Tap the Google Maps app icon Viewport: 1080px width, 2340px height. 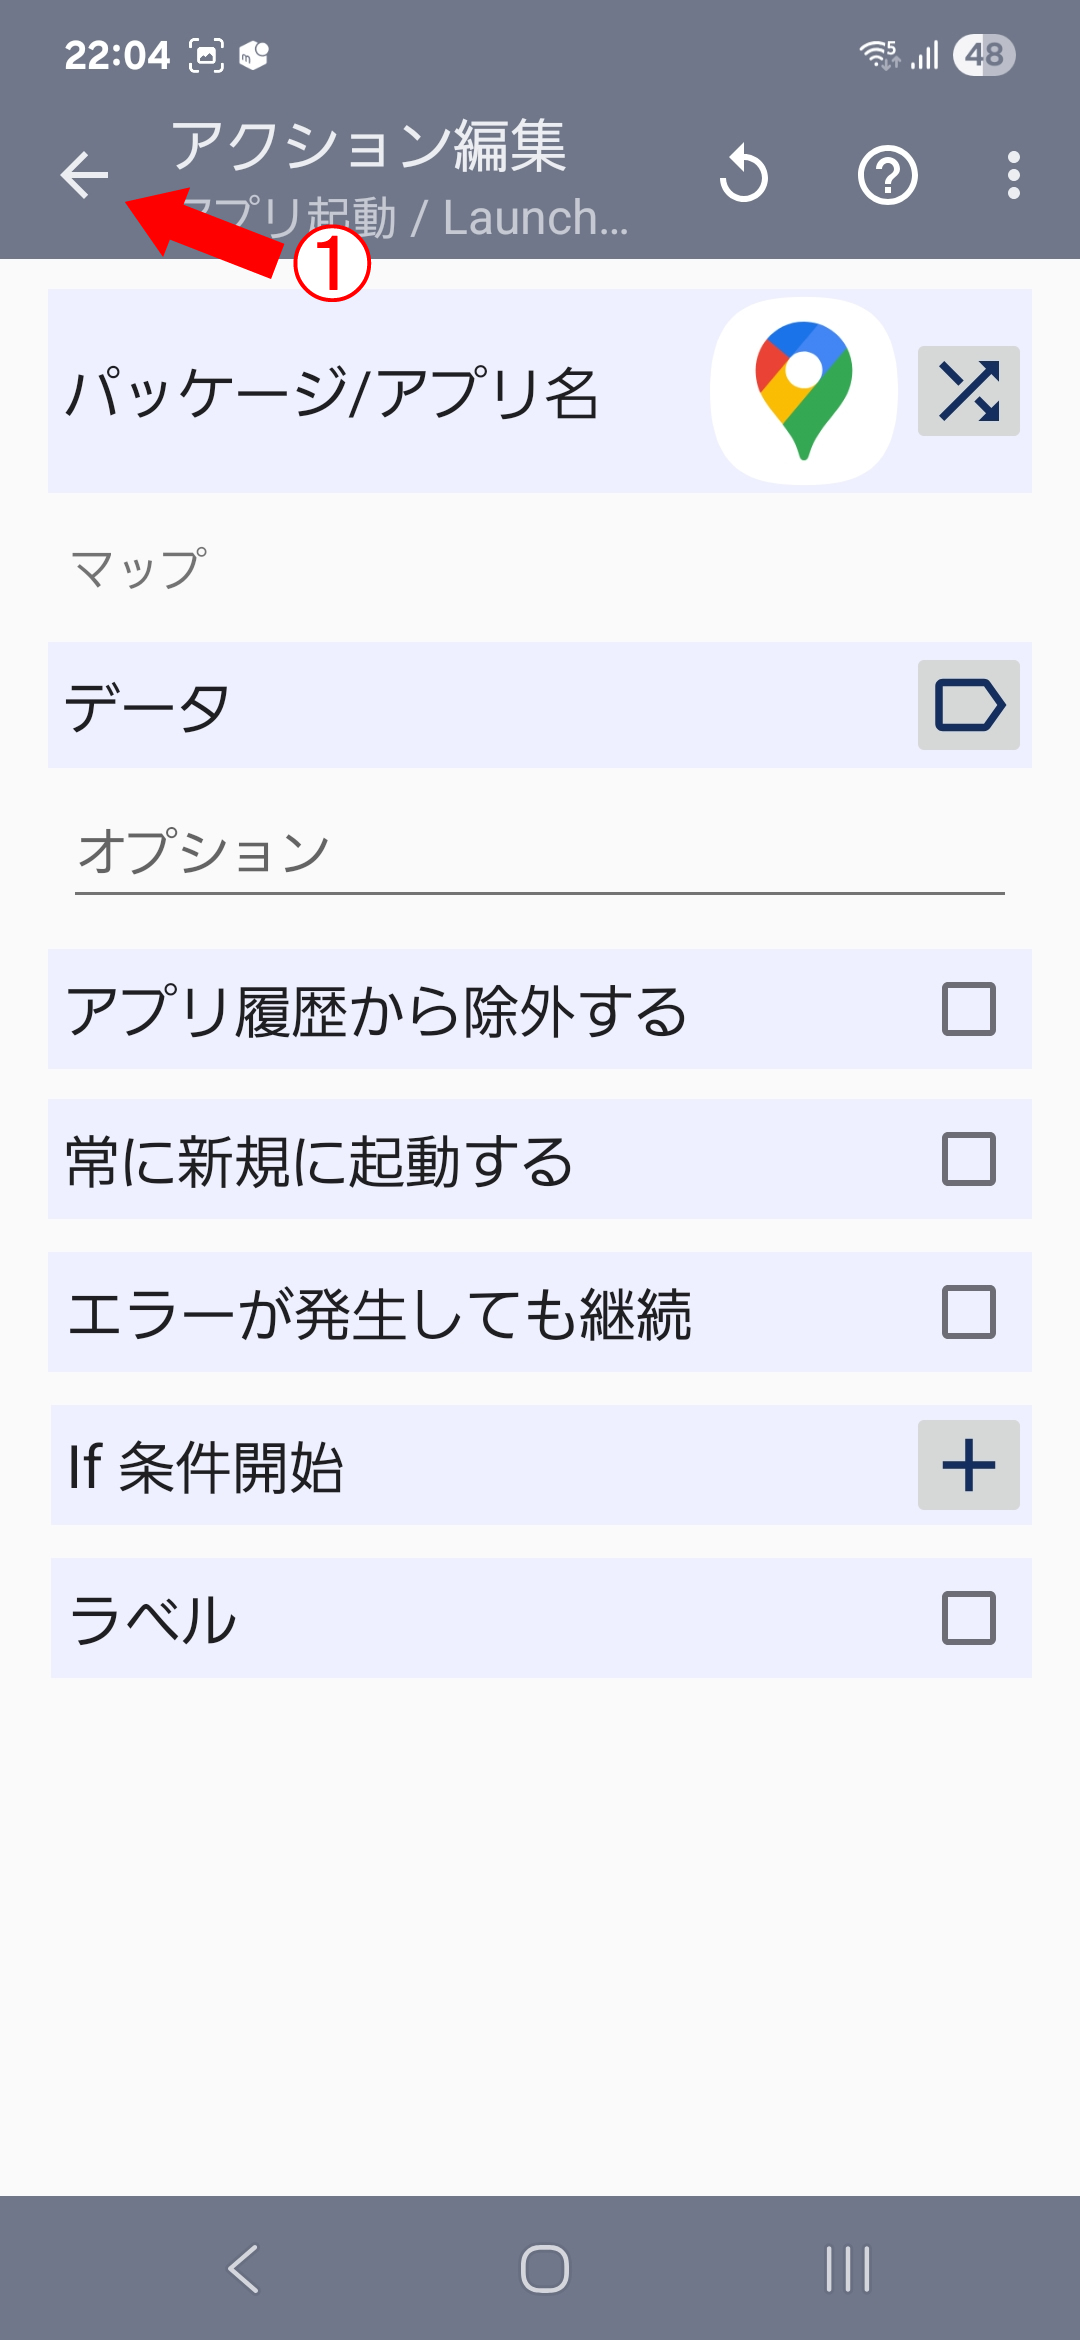coord(803,391)
